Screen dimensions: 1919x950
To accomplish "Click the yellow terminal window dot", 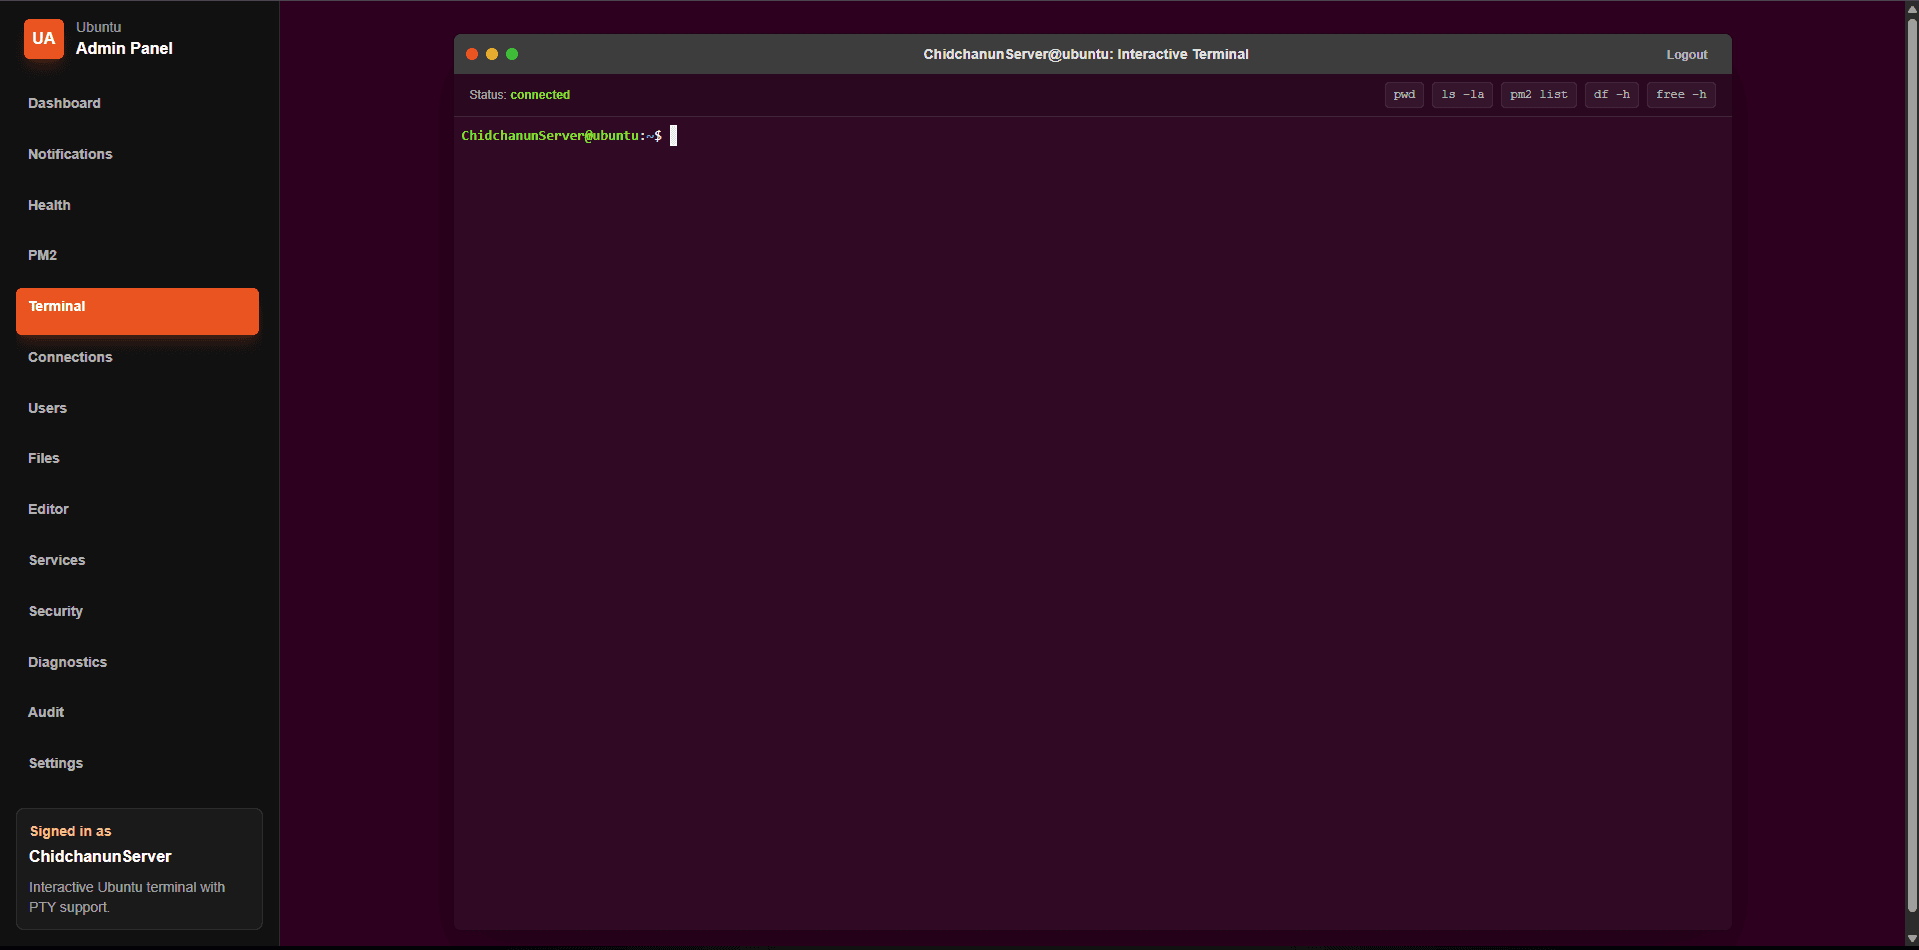I will coord(492,54).
